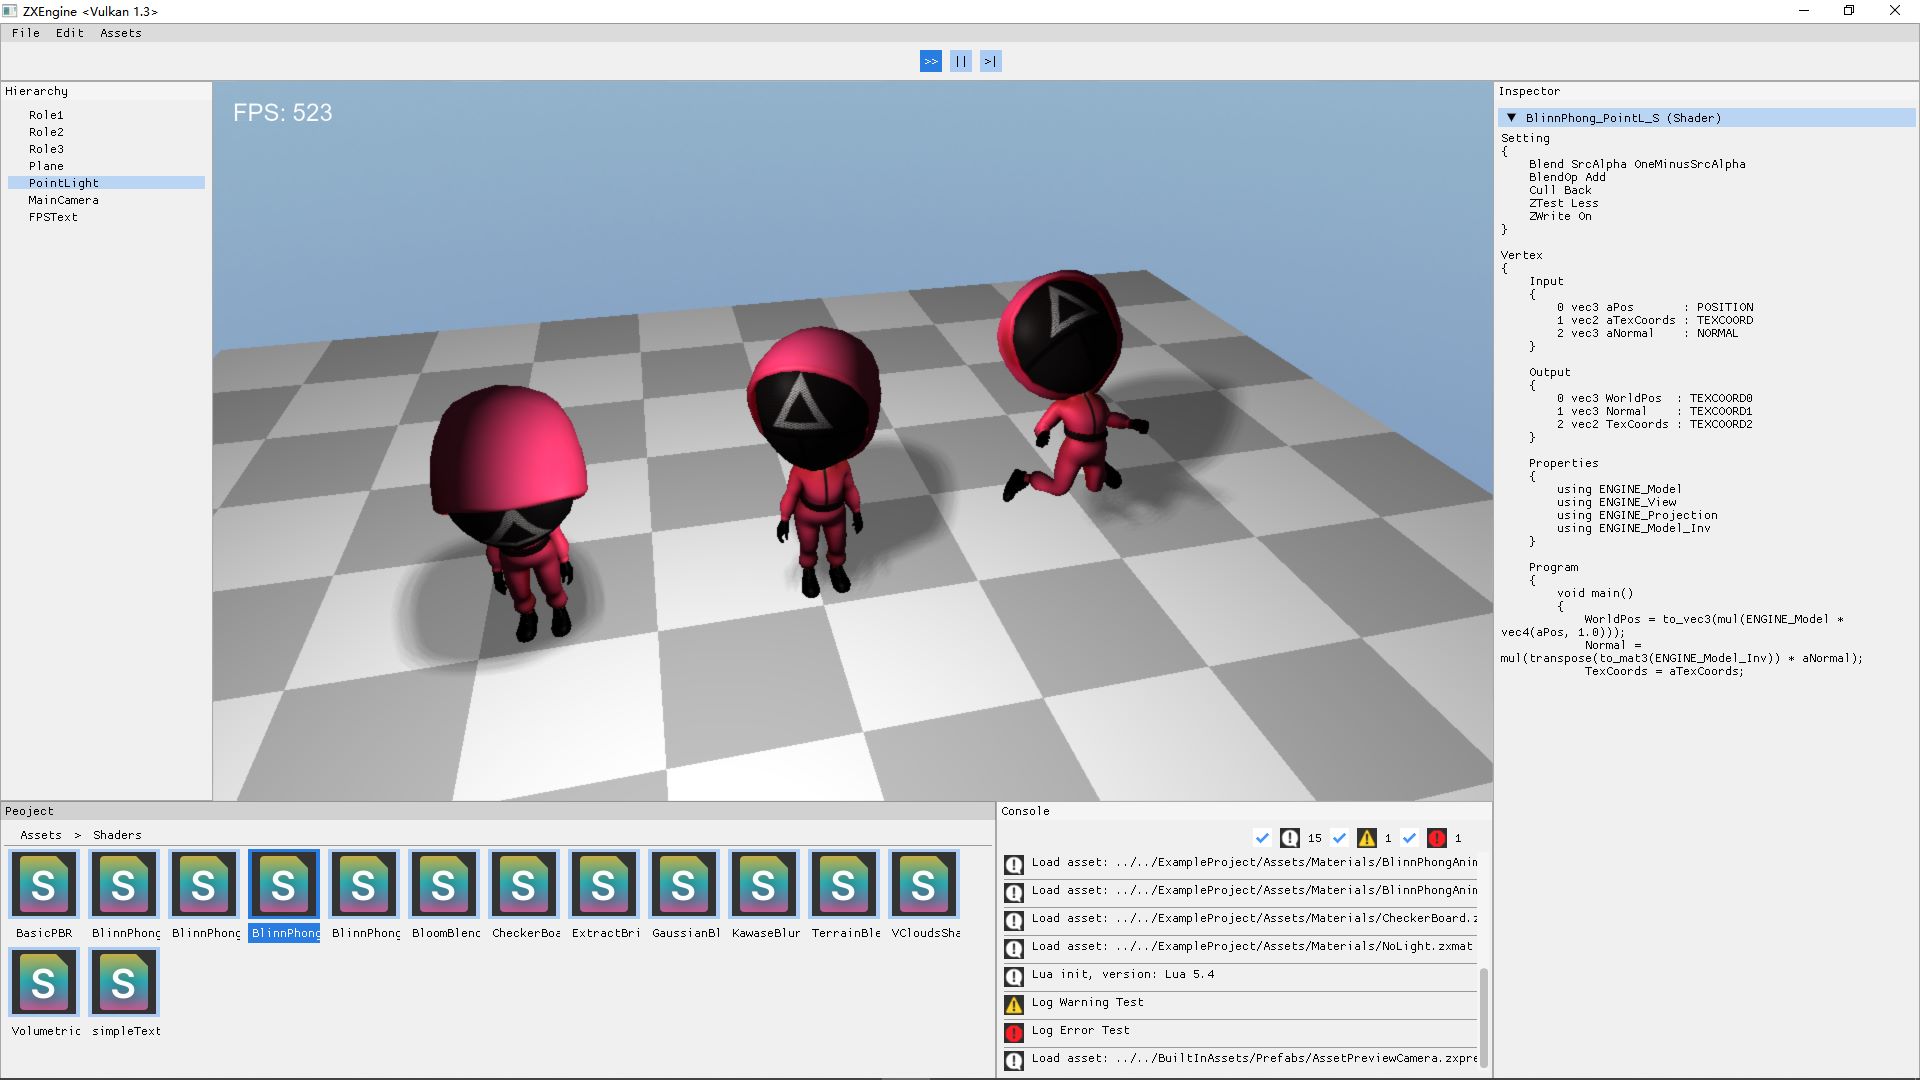Select the Log Error Test entry
This screenshot has width=1920, height=1080.
pos(1080,1030)
